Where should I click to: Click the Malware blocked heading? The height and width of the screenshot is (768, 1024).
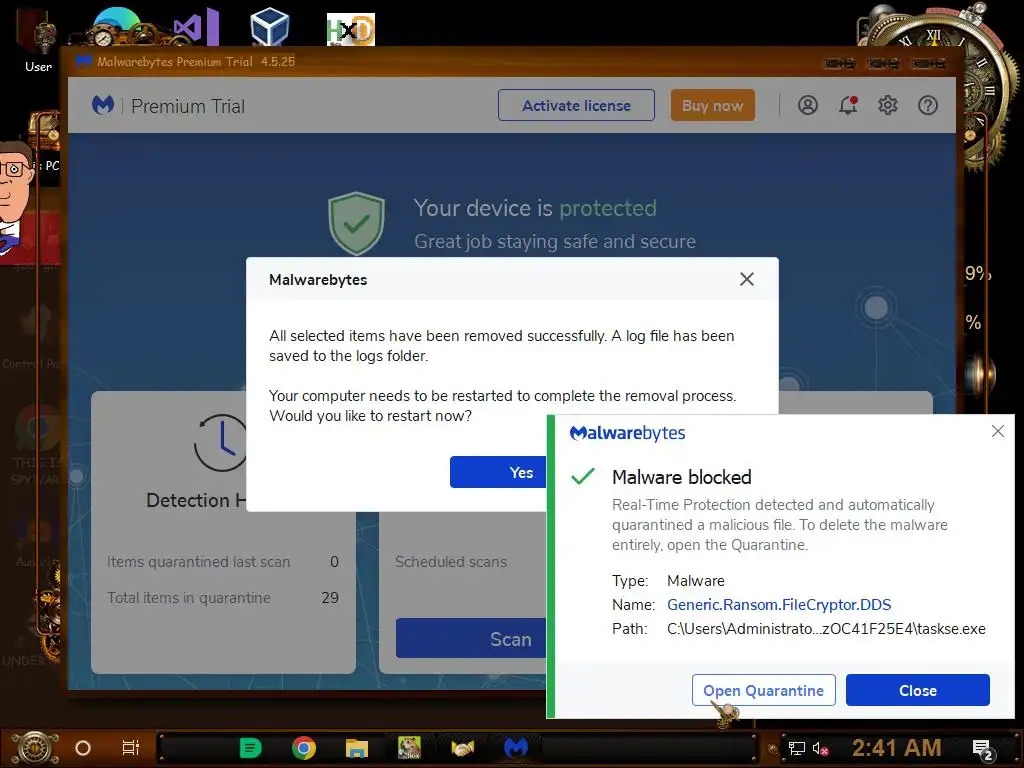click(681, 477)
